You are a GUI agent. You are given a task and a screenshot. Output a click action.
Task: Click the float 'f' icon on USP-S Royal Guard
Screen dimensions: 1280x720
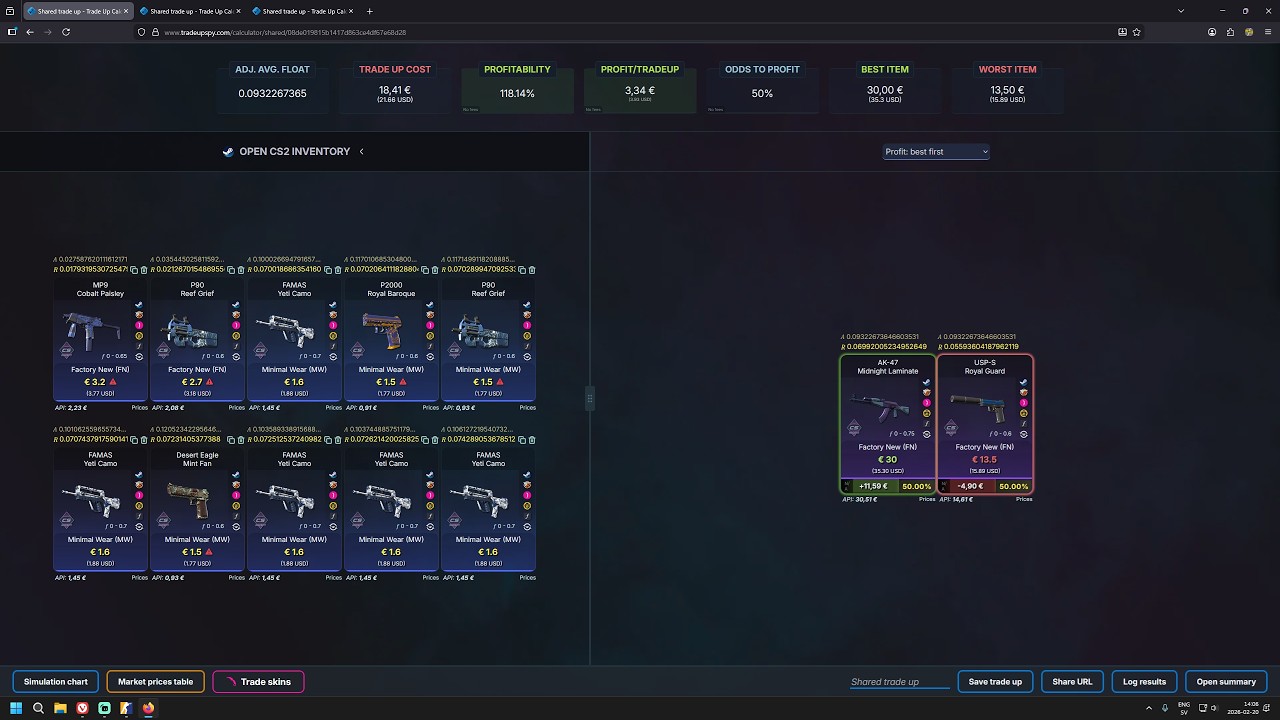pos(1024,424)
